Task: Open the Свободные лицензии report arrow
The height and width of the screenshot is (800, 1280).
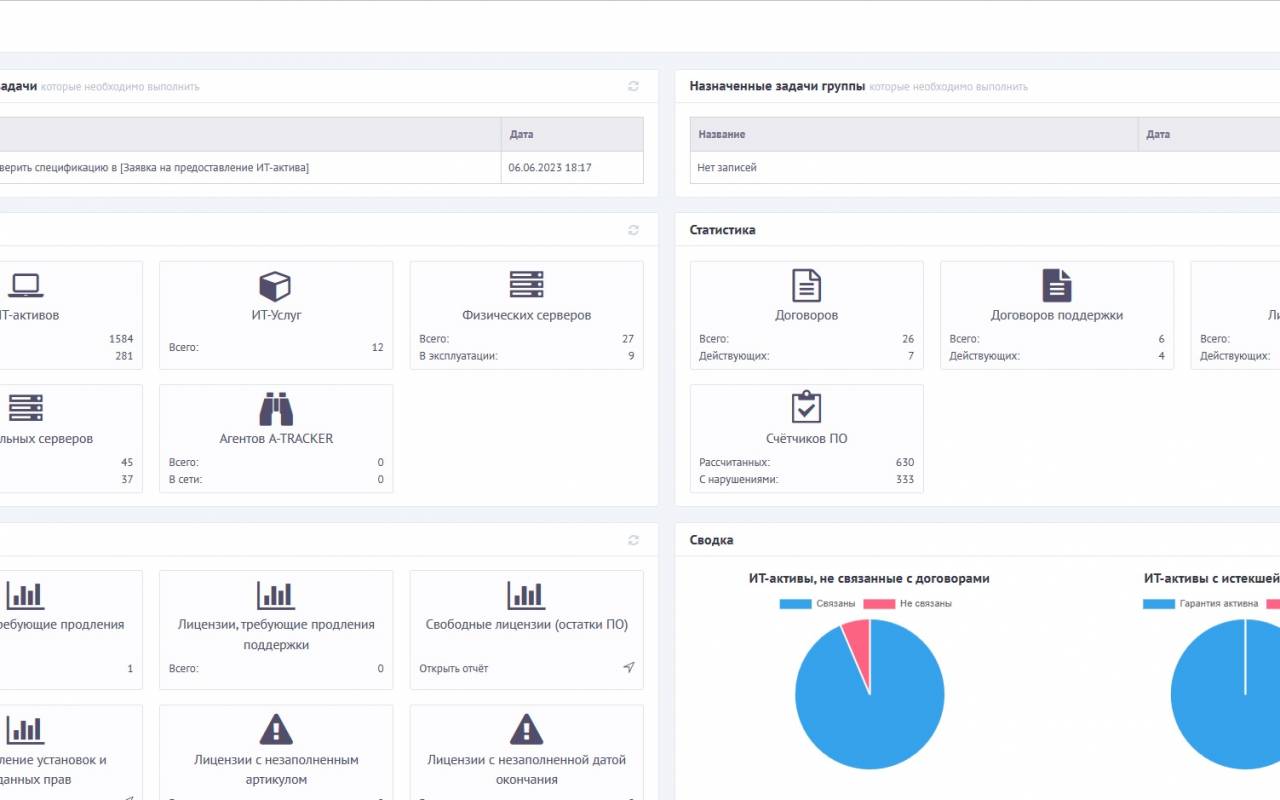Action: (628, 668)
